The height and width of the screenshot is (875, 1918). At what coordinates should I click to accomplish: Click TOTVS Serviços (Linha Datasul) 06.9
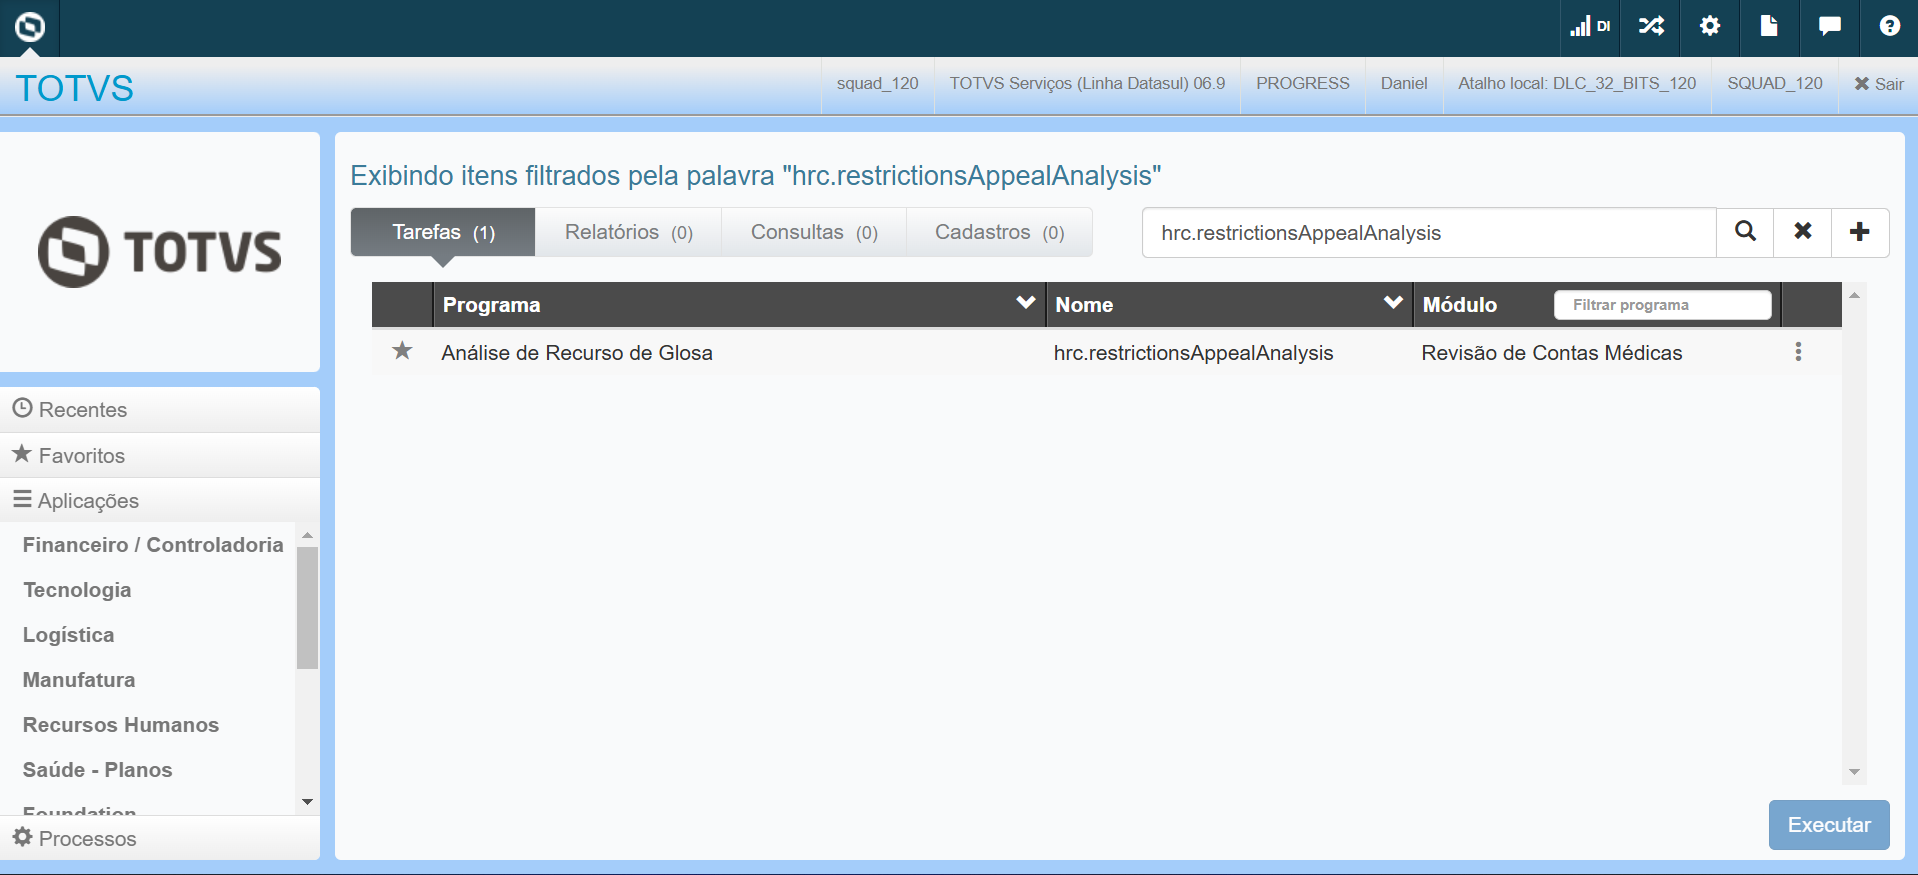point(1087,84)
